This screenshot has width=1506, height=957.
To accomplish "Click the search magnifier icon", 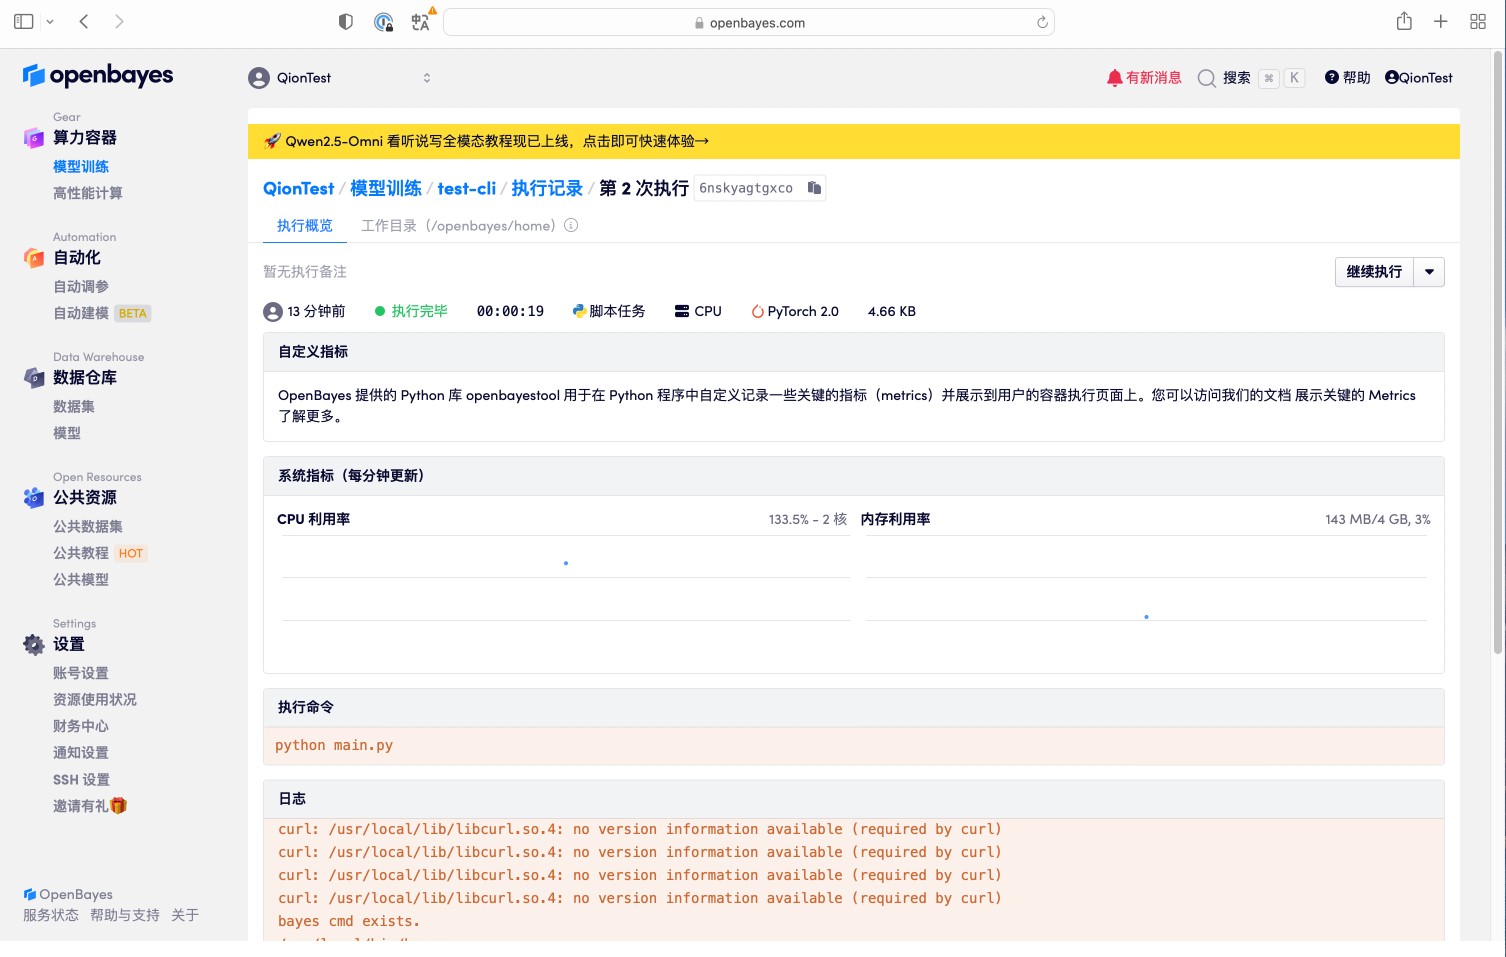I will pyautogui.click(x=1207, y=78).
